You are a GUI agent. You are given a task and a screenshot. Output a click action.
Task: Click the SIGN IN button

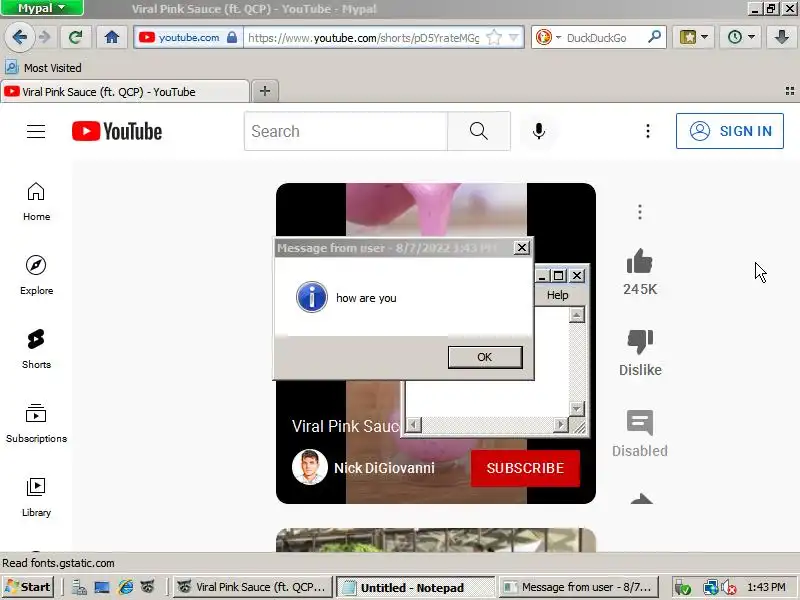click(730, 131)
